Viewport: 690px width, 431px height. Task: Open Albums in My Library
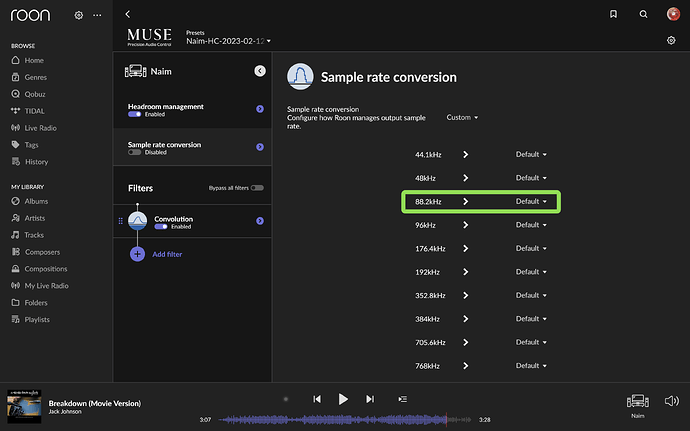(x=29, y=201)
